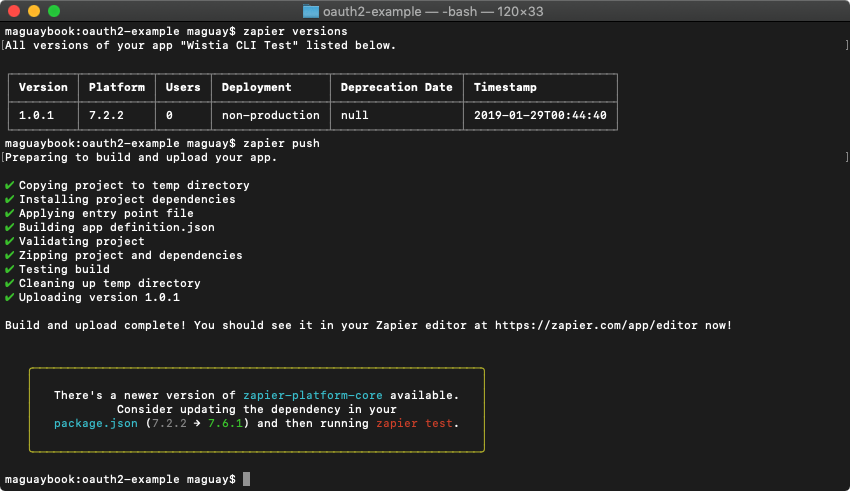Click the green zoom window button
The image size is (850, 491).
point(54,11)
